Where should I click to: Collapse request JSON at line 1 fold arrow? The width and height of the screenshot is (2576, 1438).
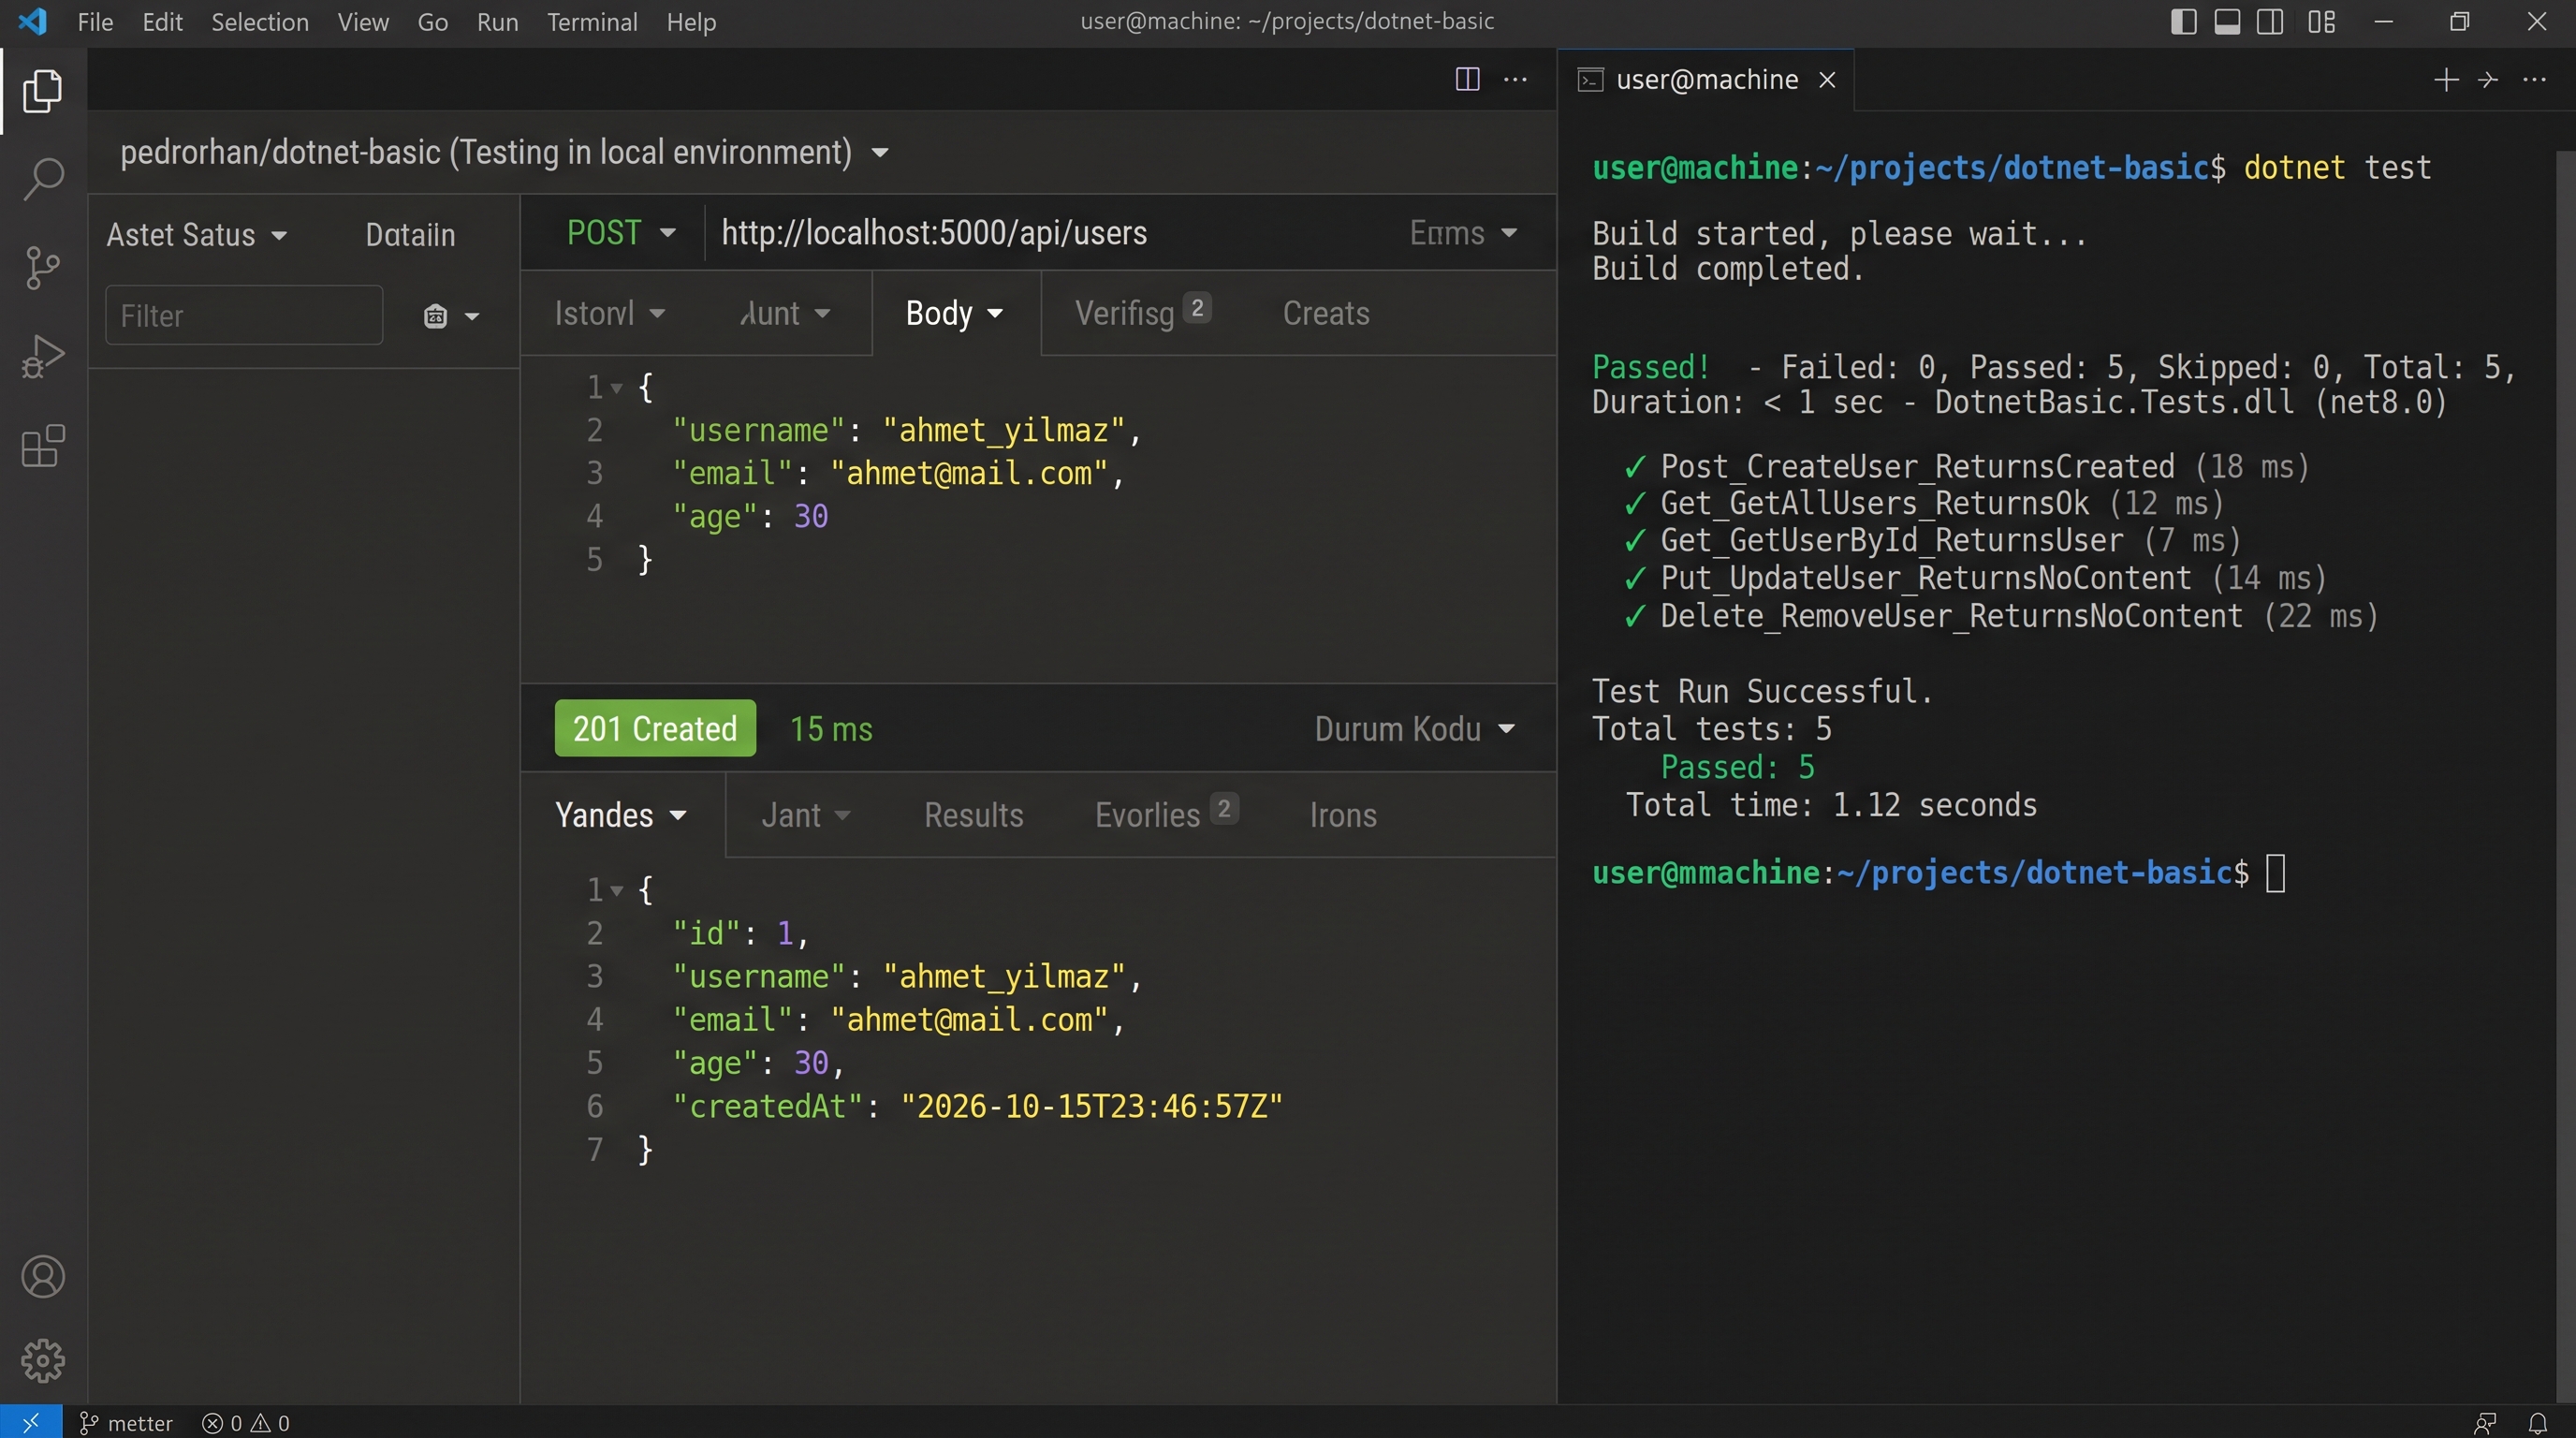pos(617,388)
